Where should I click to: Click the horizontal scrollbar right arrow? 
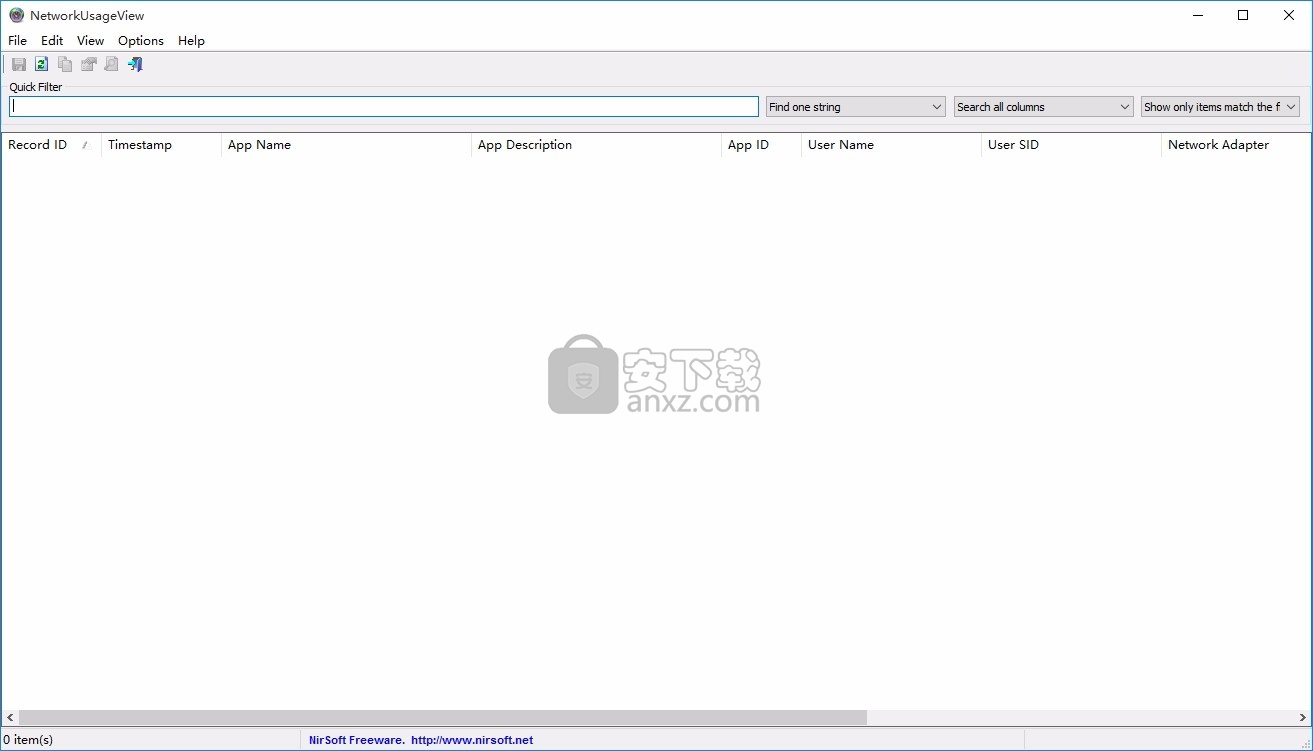1302,718
